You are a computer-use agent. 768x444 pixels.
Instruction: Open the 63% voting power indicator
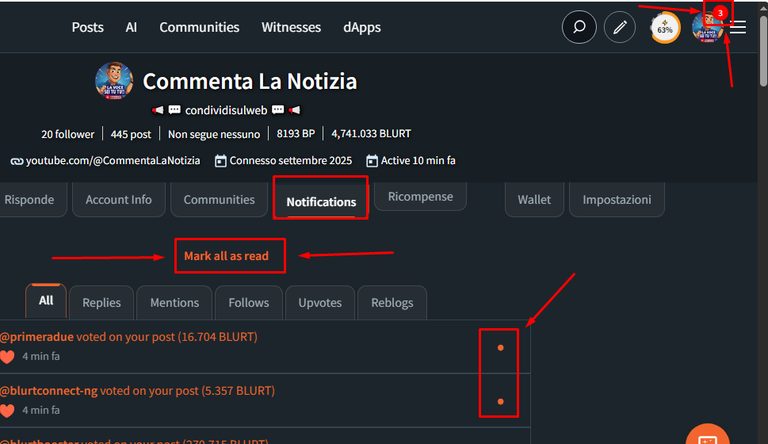tap(665, 28)
